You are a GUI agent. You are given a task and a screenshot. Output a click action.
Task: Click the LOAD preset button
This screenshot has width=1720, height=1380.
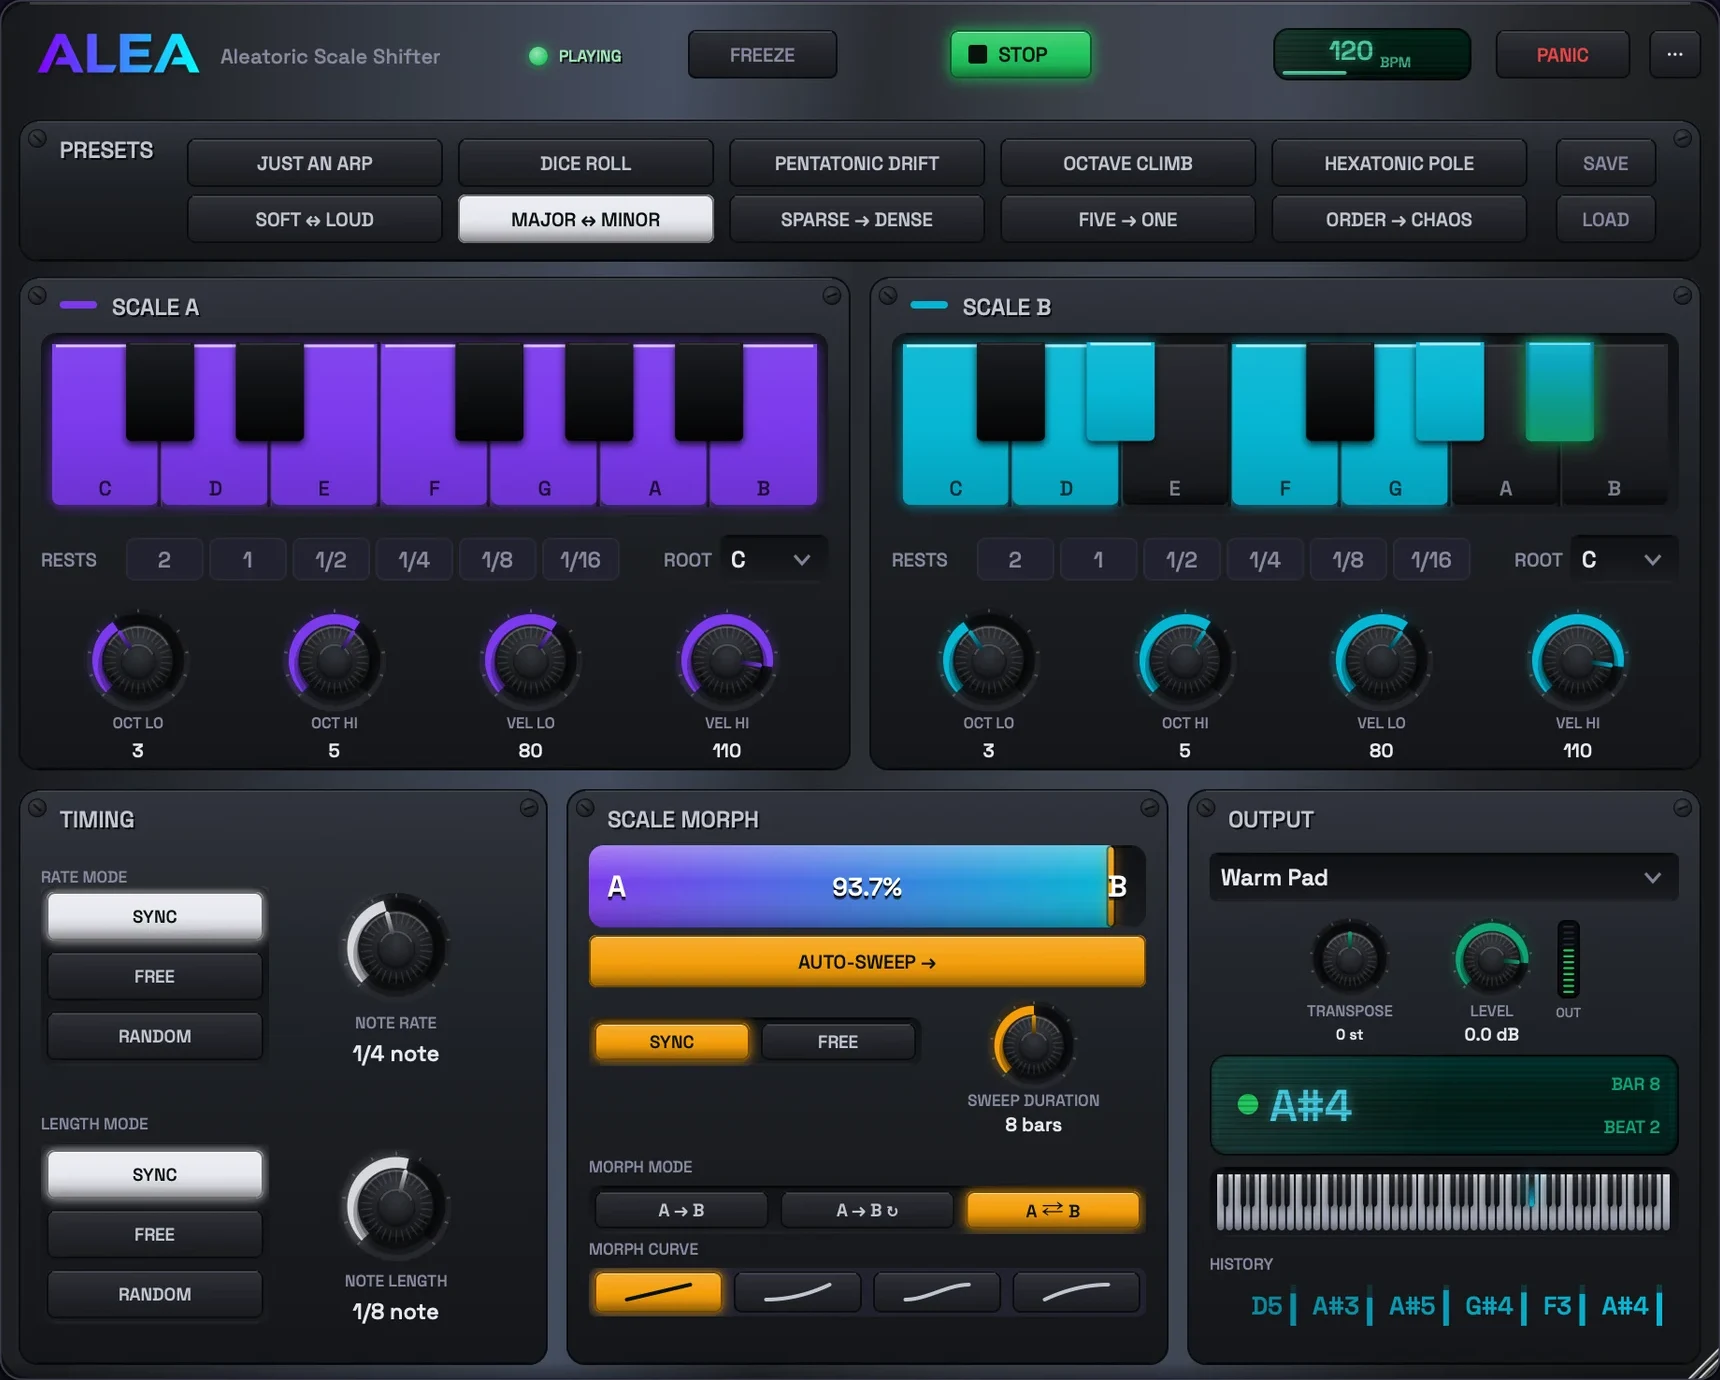(x=1605, y=219)
